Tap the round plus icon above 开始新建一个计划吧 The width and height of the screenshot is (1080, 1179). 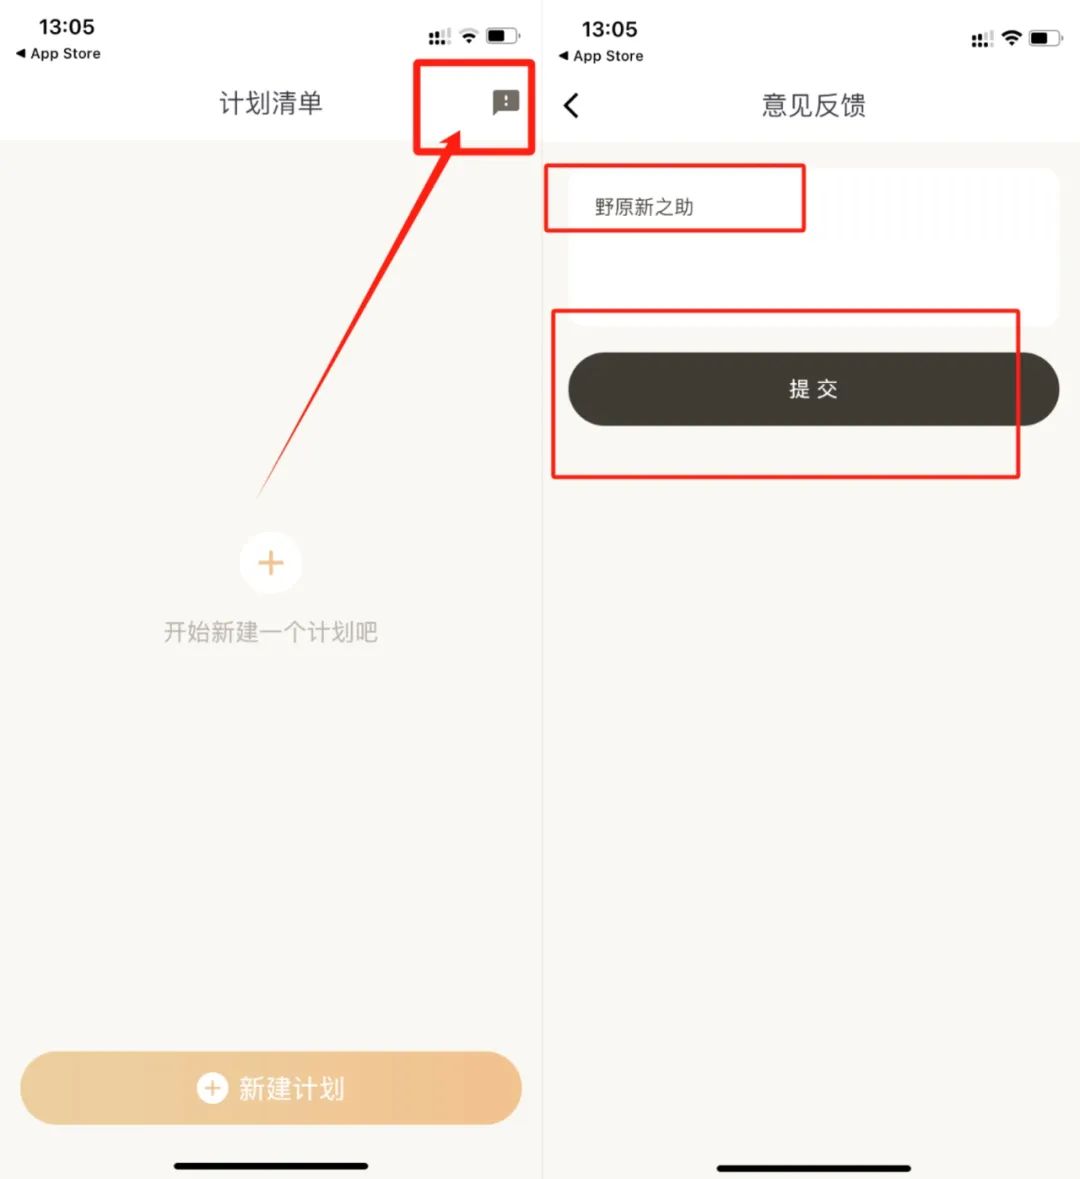(271, 562)
